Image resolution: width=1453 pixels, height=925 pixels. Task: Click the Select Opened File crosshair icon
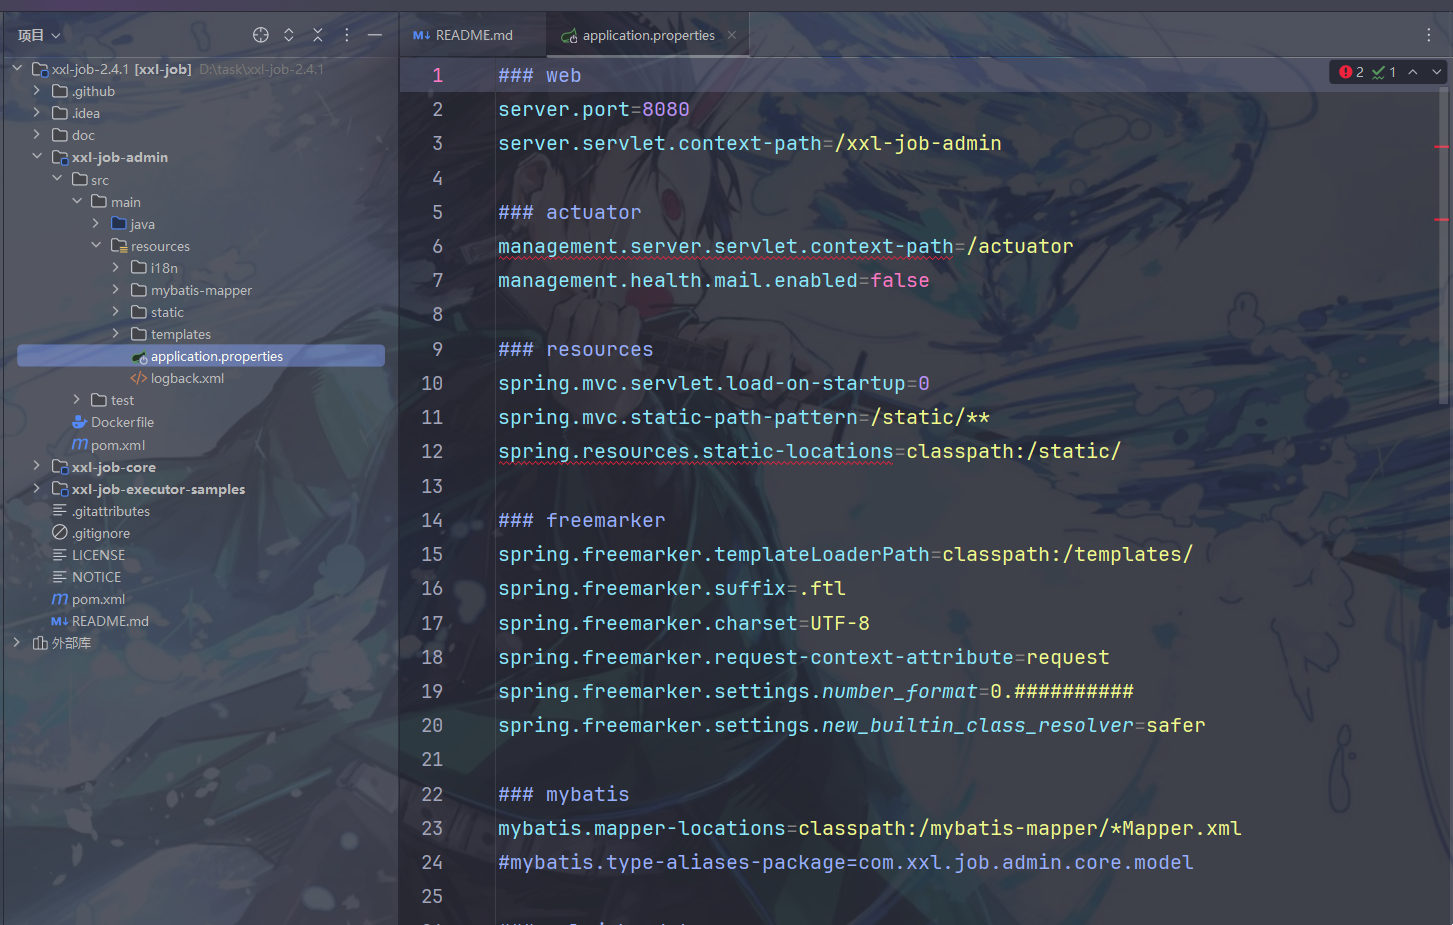261,35
